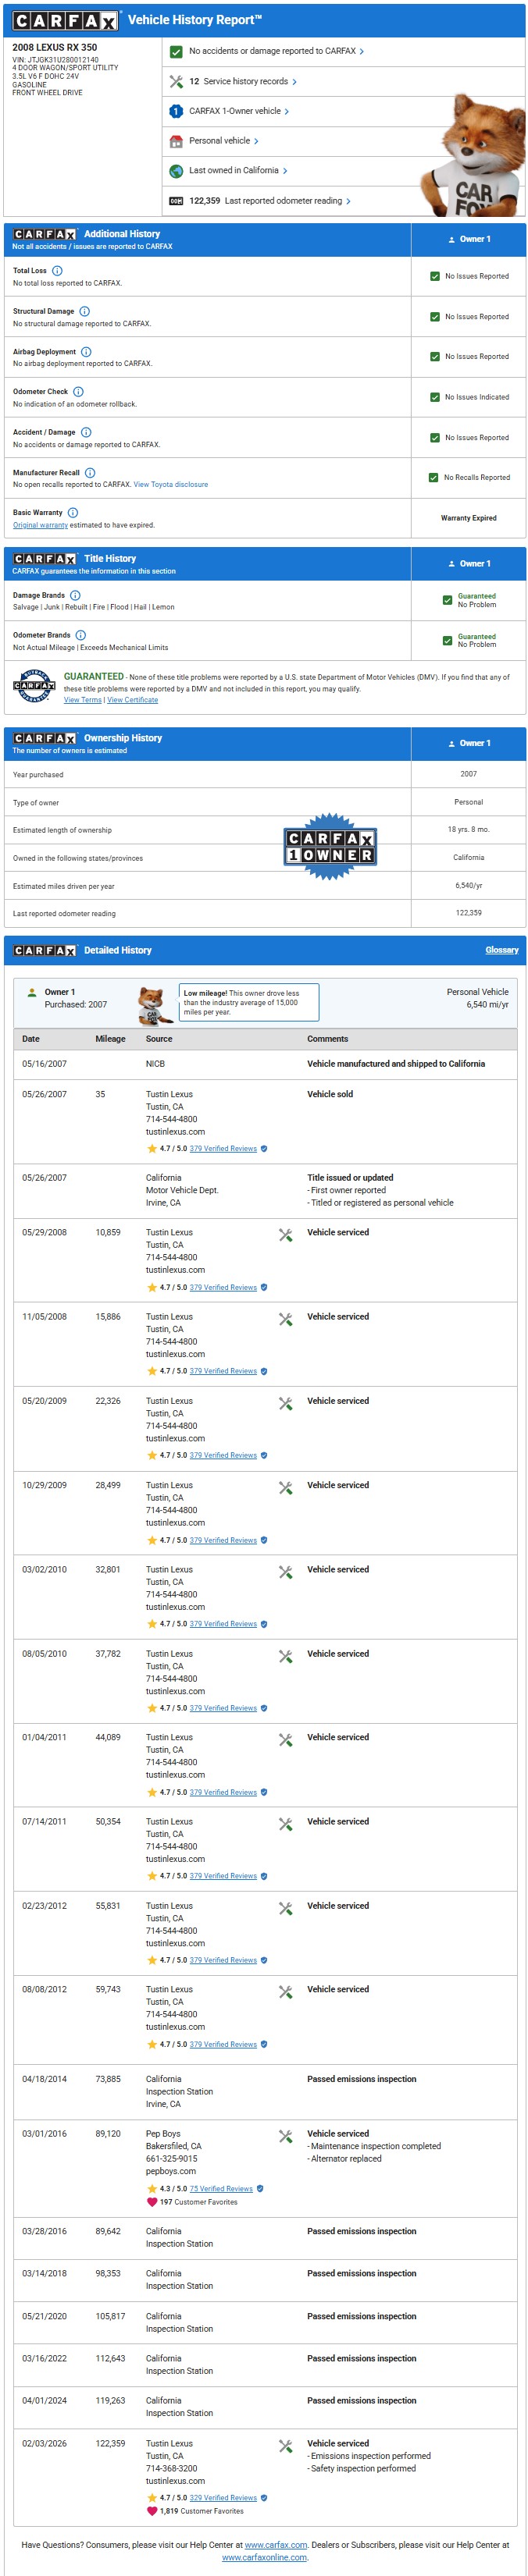Open the Glossary link

point(501,950)
